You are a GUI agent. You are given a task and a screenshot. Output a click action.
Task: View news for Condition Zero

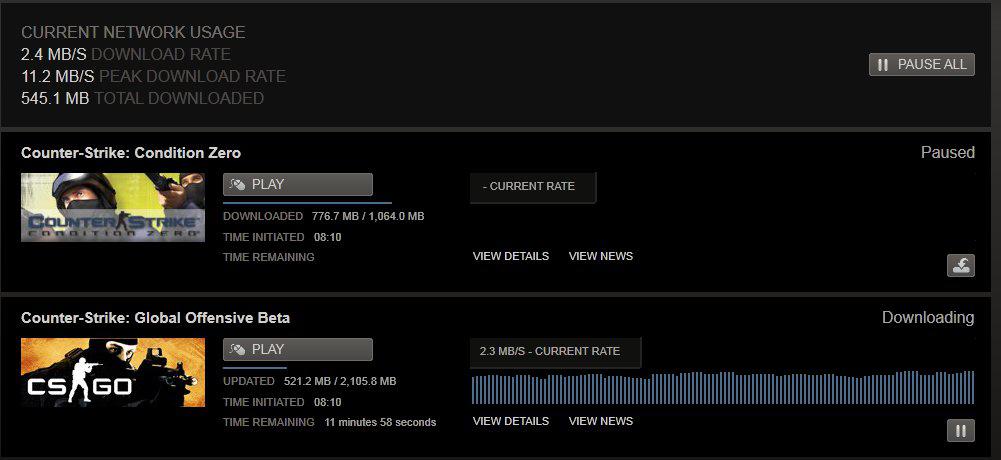(601, 256)
